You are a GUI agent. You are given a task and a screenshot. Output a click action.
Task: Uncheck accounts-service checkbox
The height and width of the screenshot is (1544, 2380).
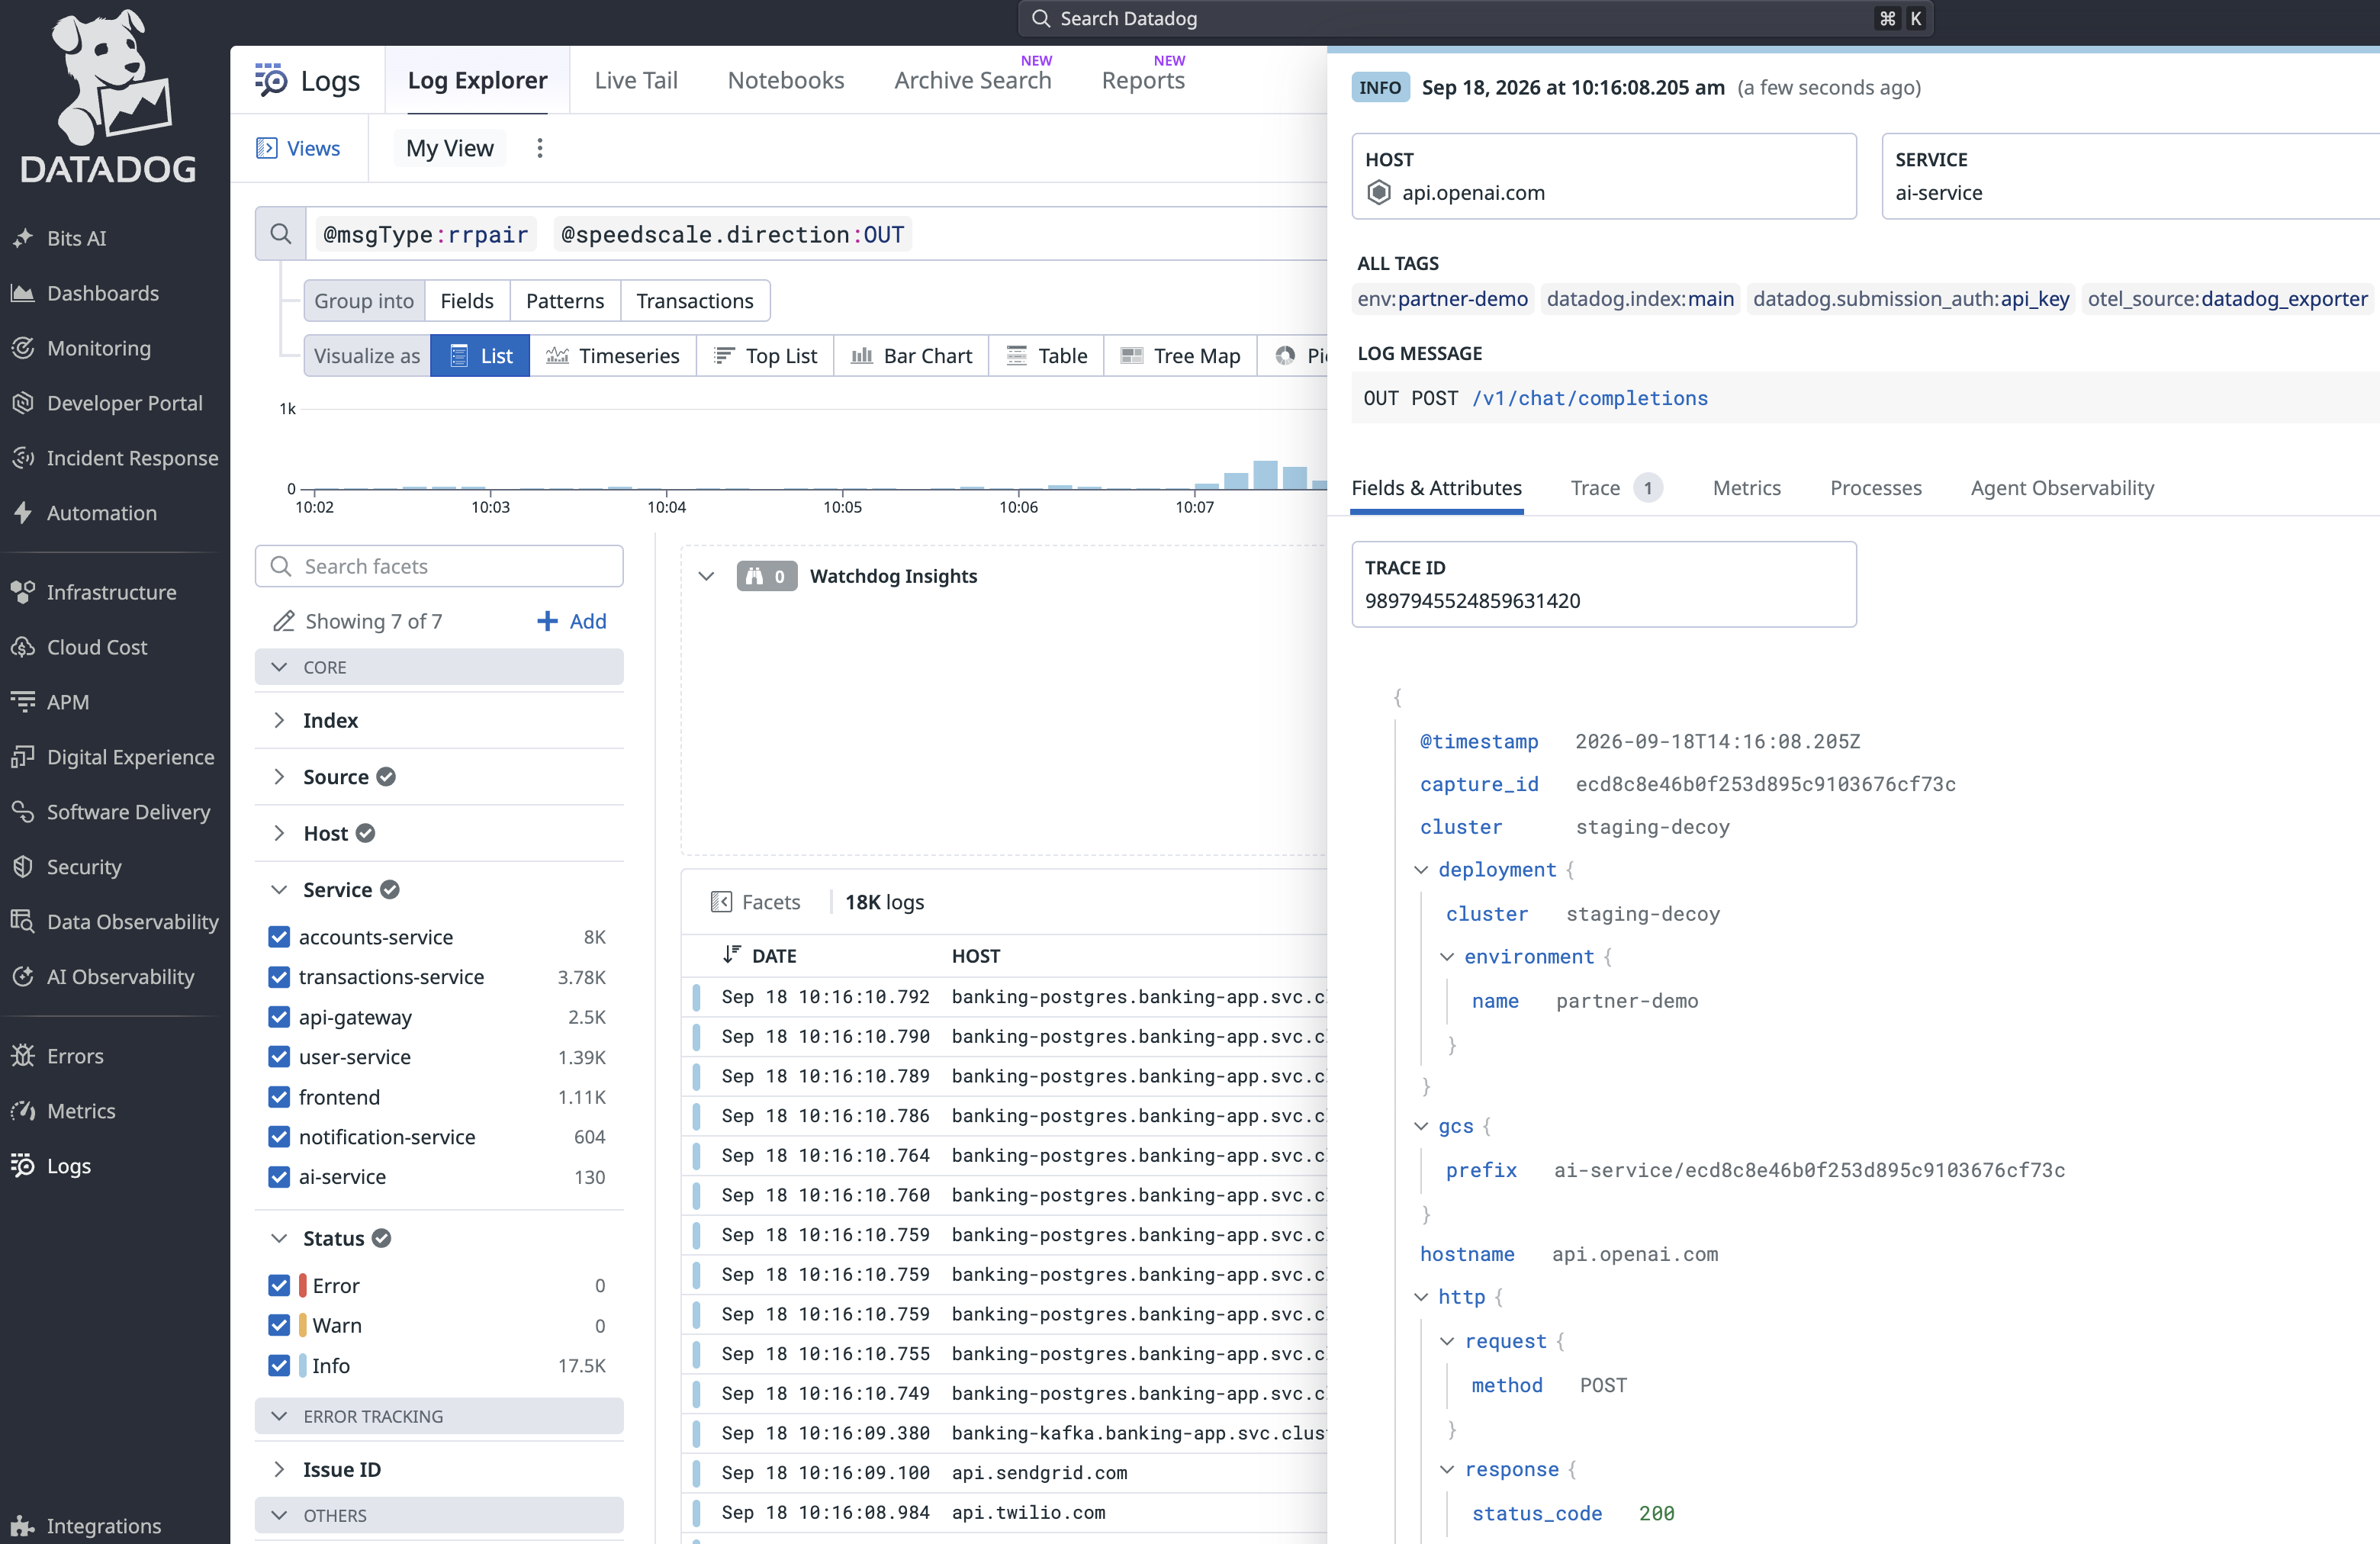pyautogui.click(x=279, y=937)
